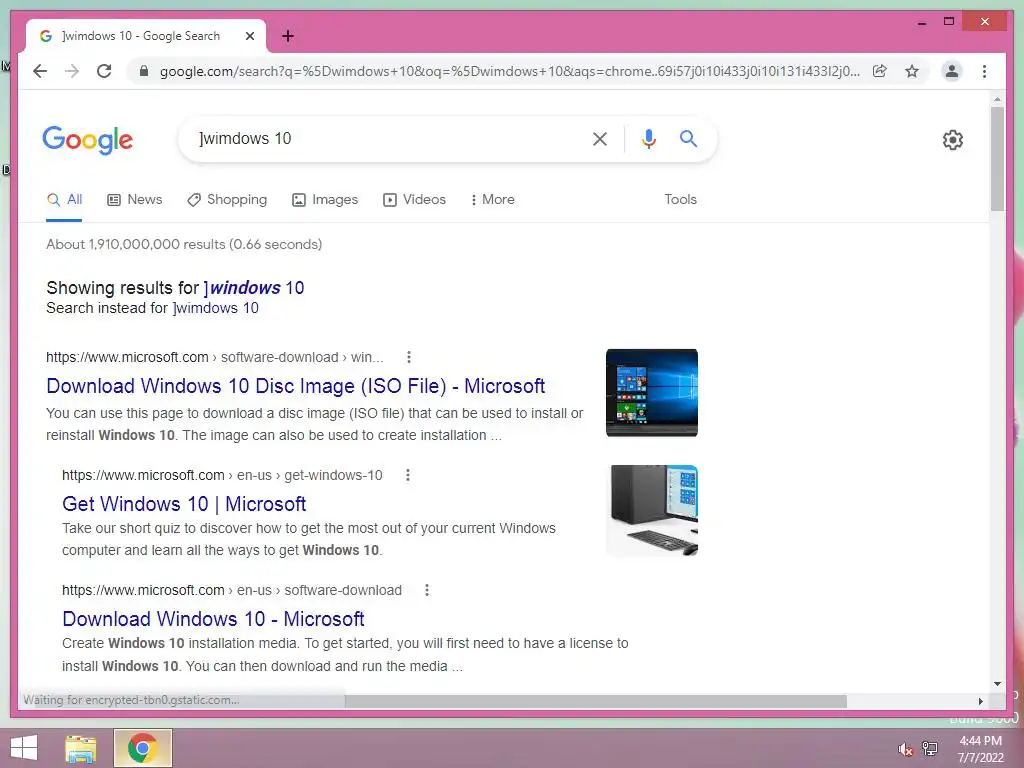Viewport: 1024px width, 768px height.
Task: Open Download Windows 10 Disc Image result
Action: coord(295,386)
